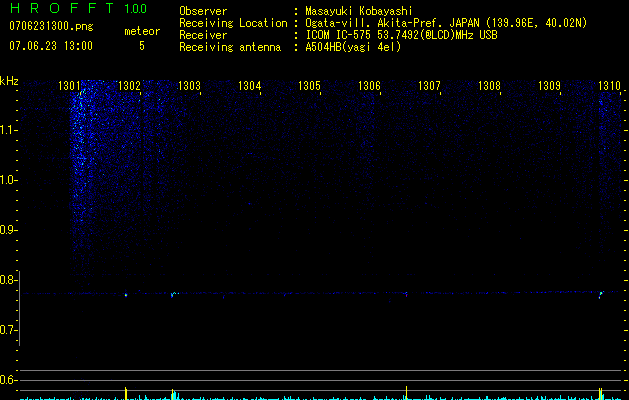629x400 pixels.
Task: Click the Ogata-vill. Akita-Pref. JAPAN location text
Action: coord(446,23)
